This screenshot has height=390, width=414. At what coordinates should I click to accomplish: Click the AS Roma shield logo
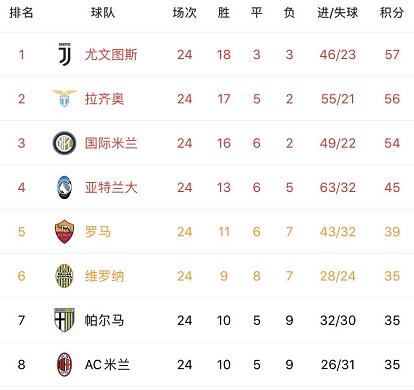pyautogui.click(x=64, y=231)
